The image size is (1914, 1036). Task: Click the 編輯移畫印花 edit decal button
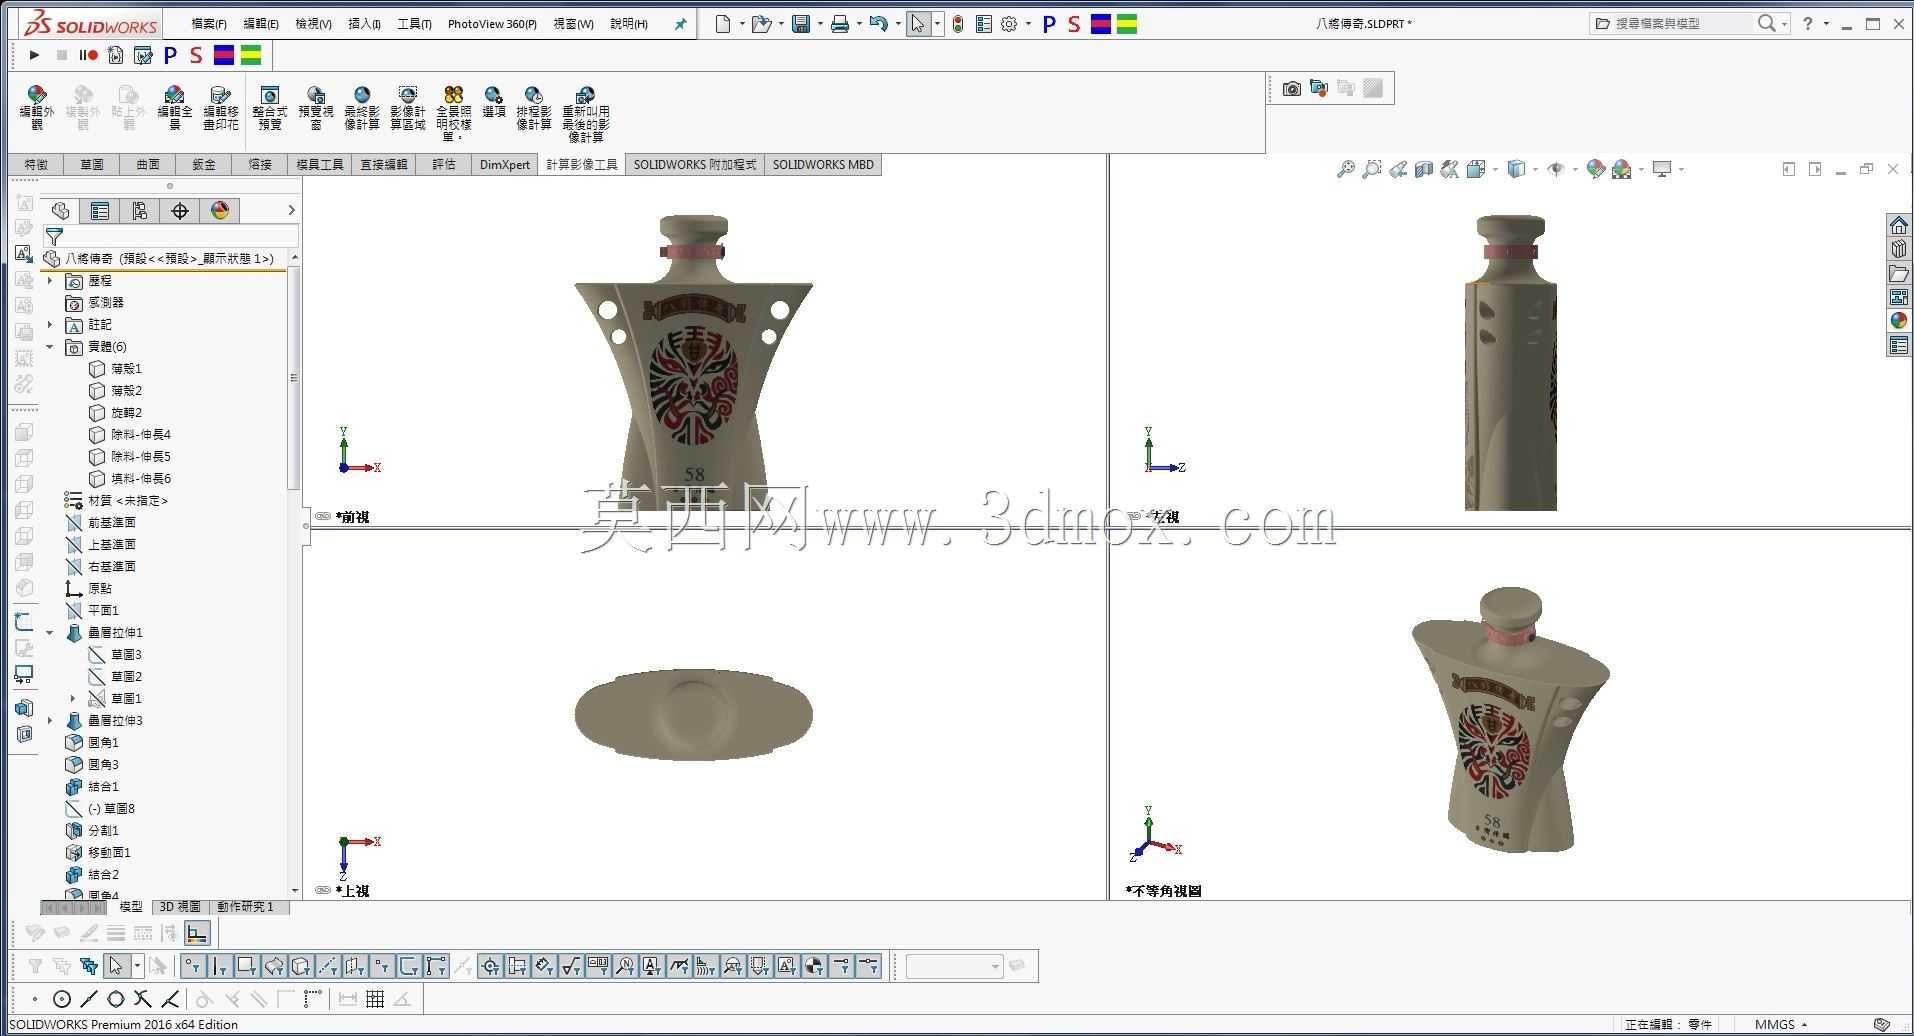221,108
